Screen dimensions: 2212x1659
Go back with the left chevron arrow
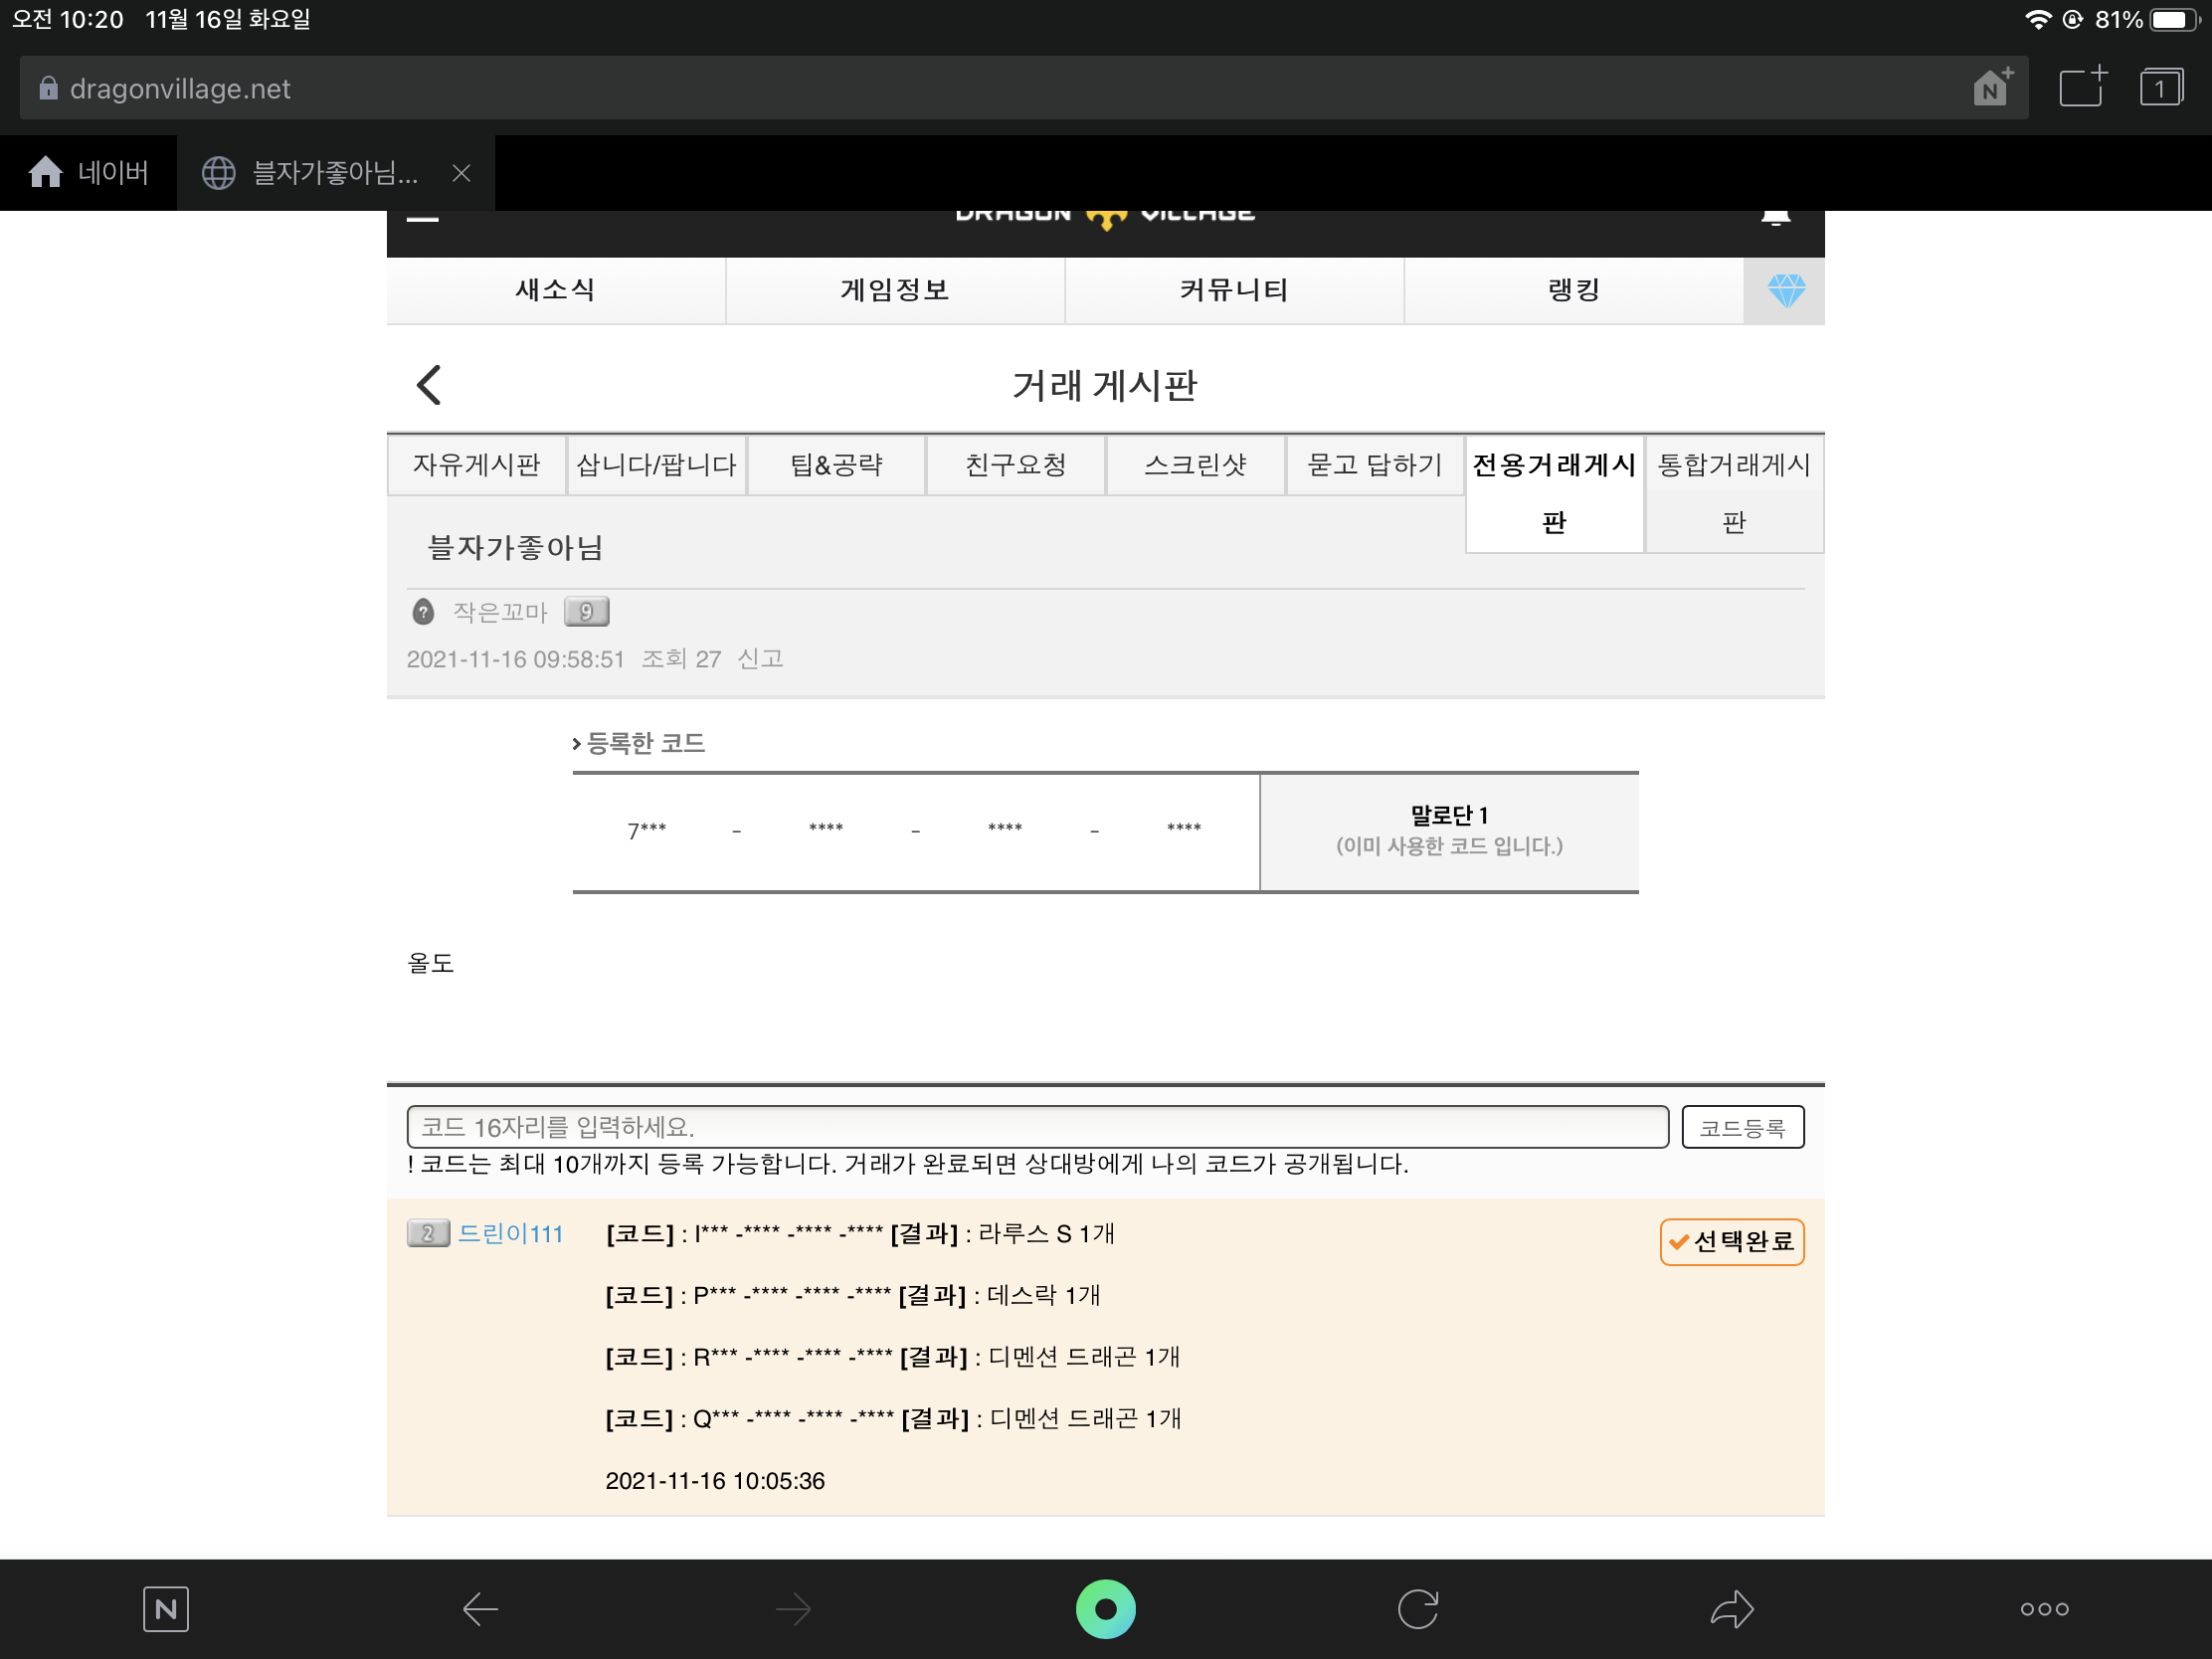[429, 385]
